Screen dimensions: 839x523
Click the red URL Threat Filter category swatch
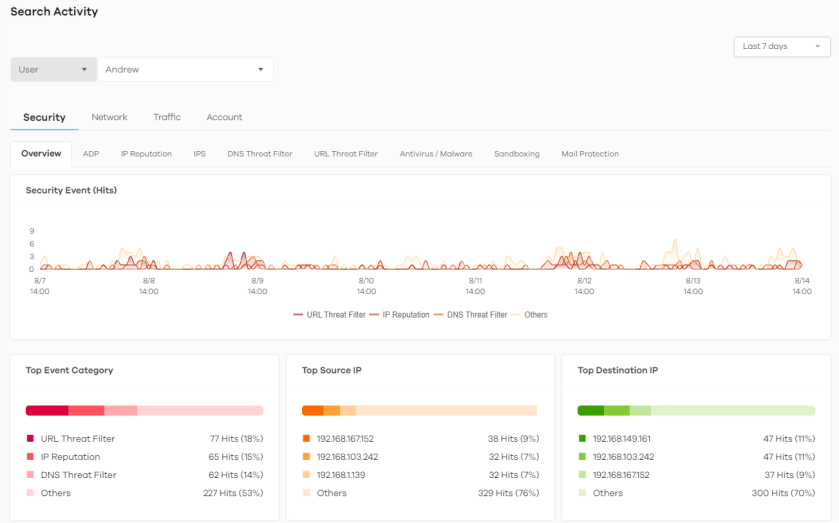point(30,439)
